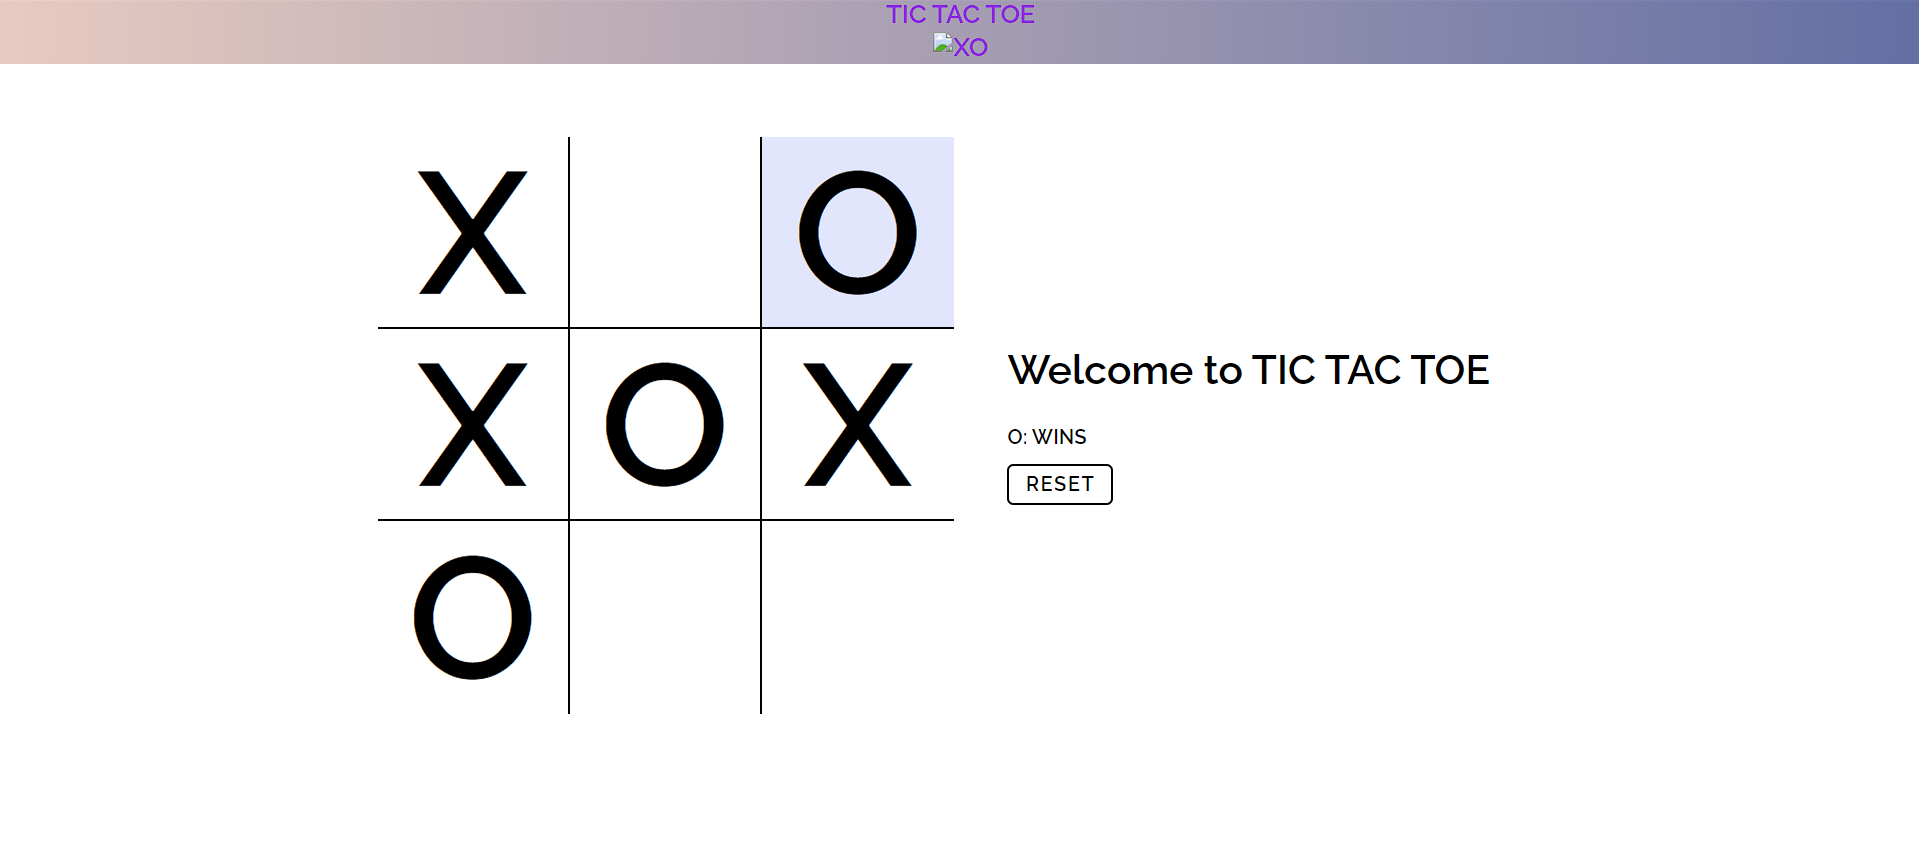The width and height of the screenshot is (1919, 859).
Task: Click the bottom-left O cell
Action: 473,617
